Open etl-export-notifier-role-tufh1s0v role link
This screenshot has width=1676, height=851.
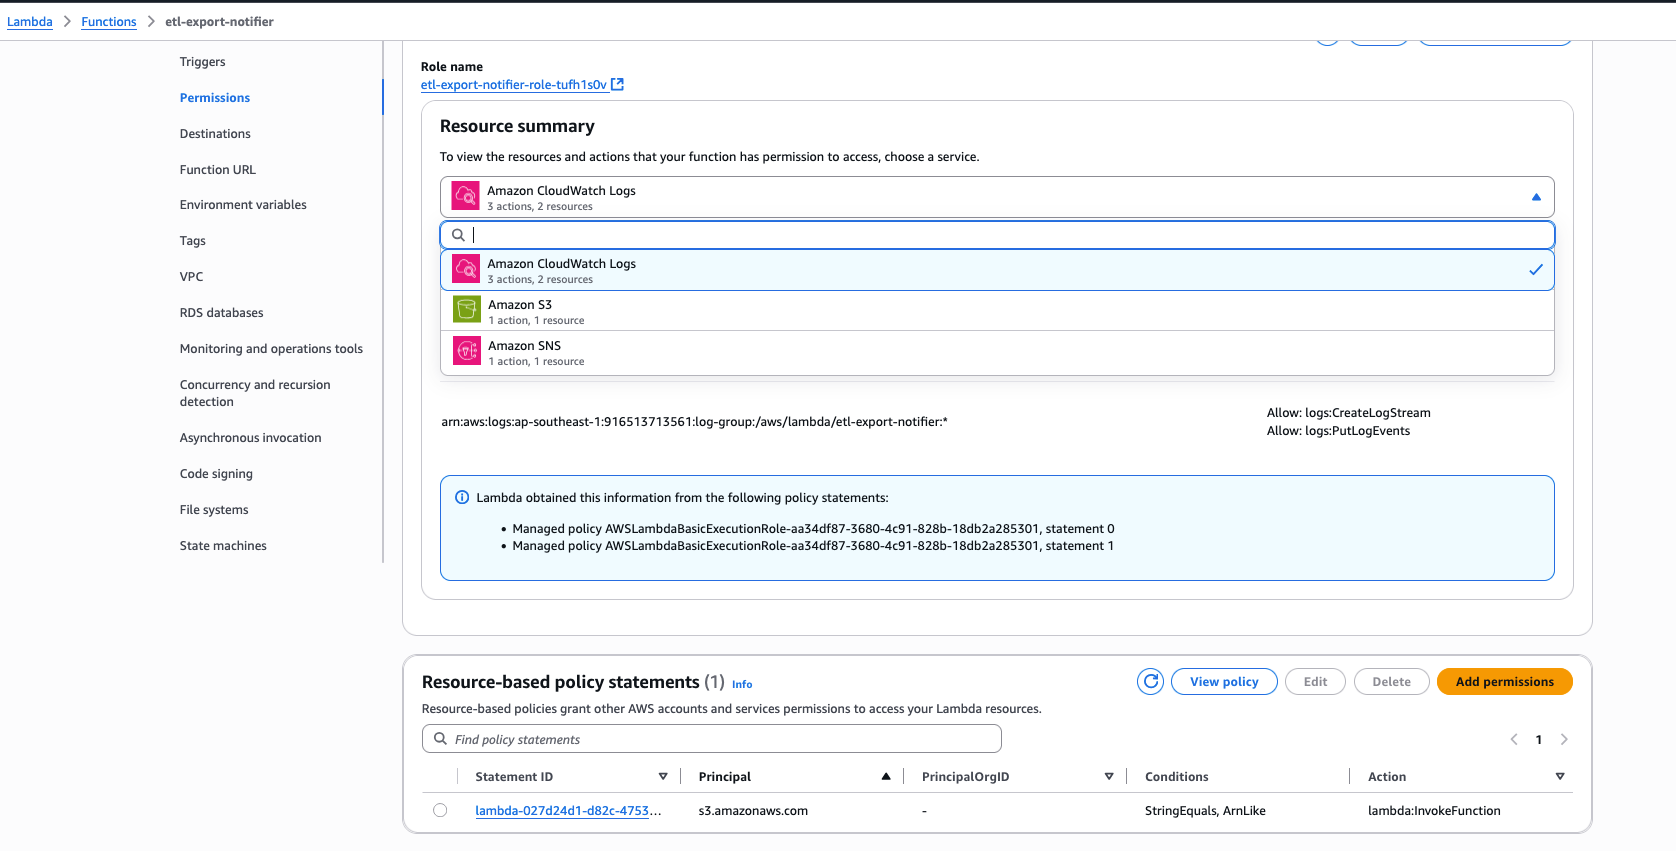[514, 85]
